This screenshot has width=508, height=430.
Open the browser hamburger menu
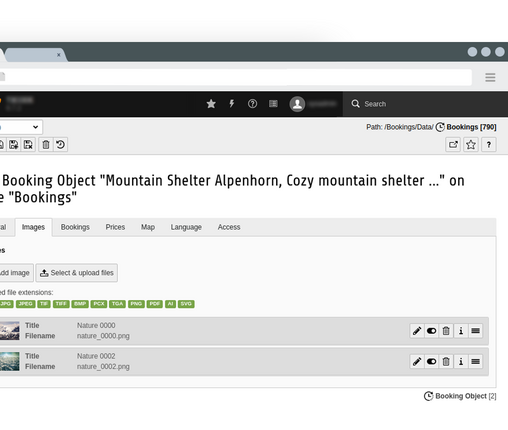pos(490,78)
